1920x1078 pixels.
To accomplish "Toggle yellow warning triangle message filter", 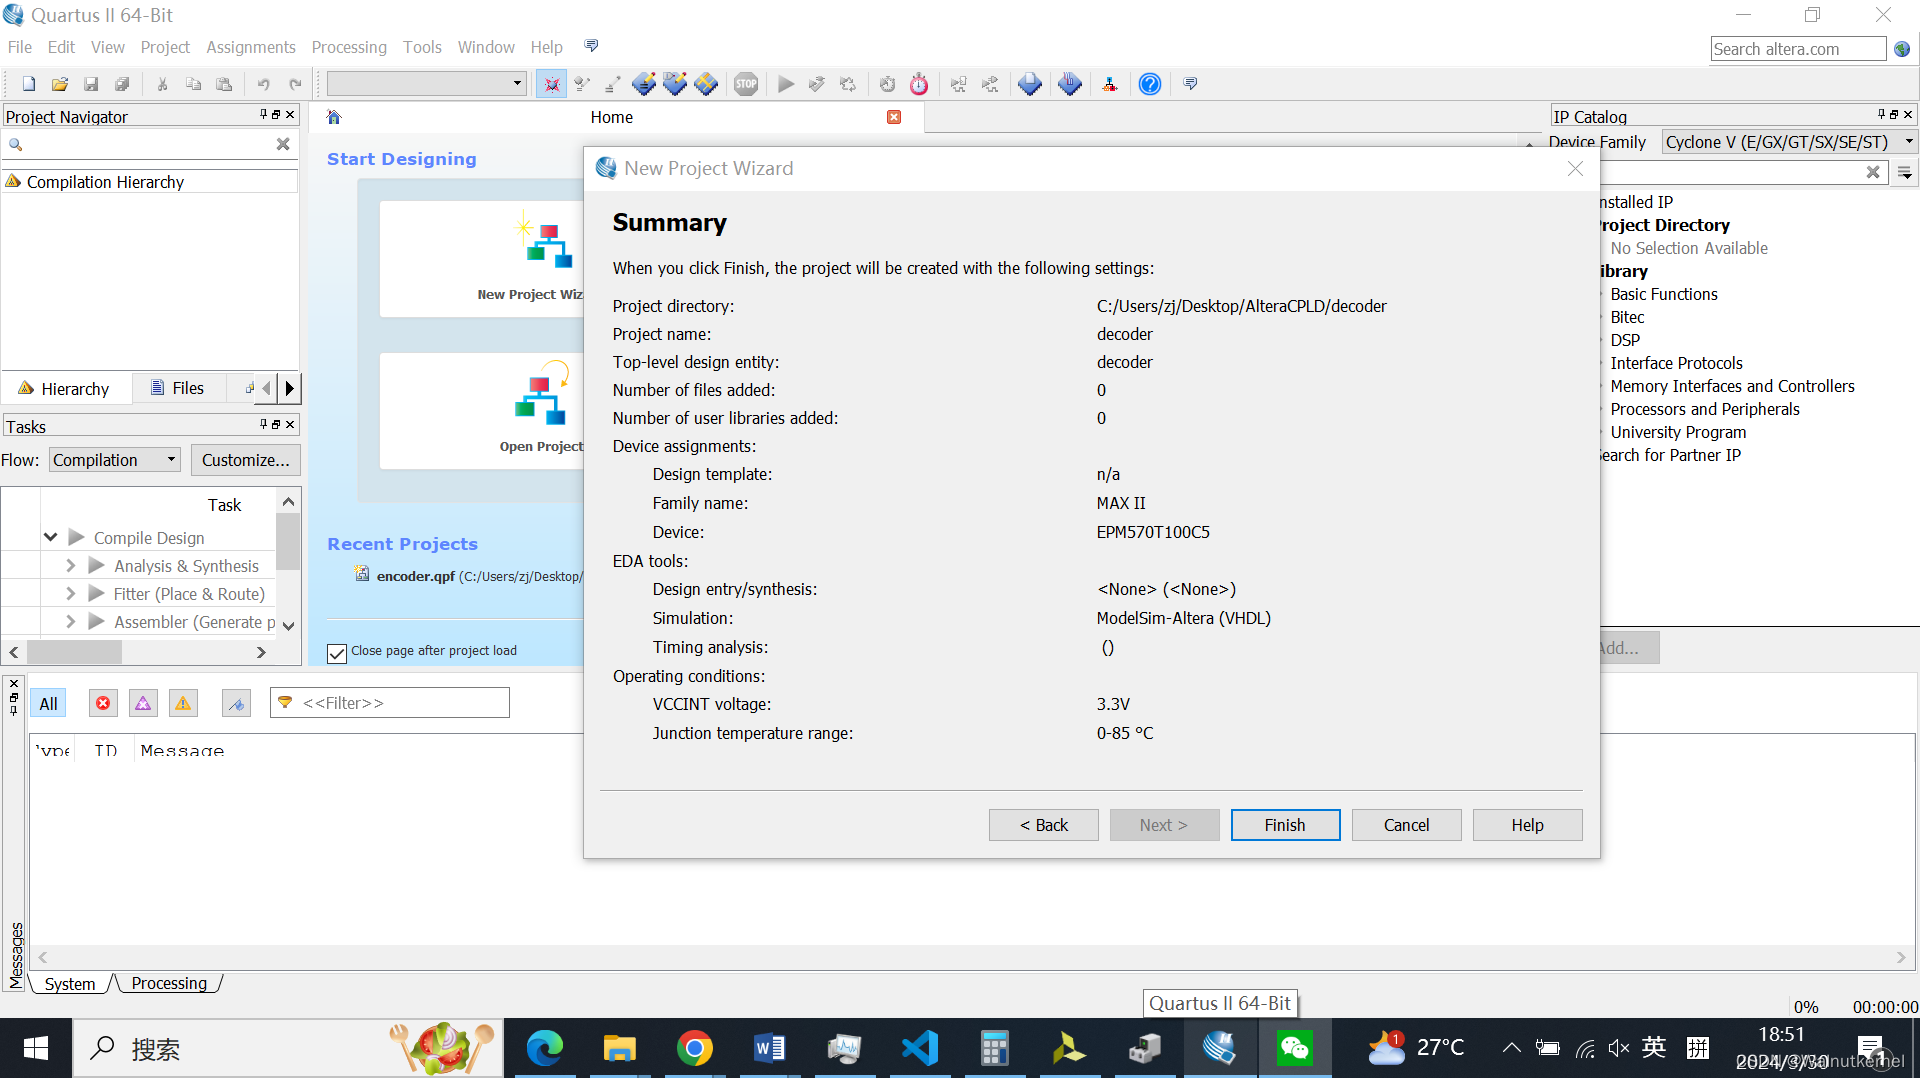I will click(x=183, y=703).
